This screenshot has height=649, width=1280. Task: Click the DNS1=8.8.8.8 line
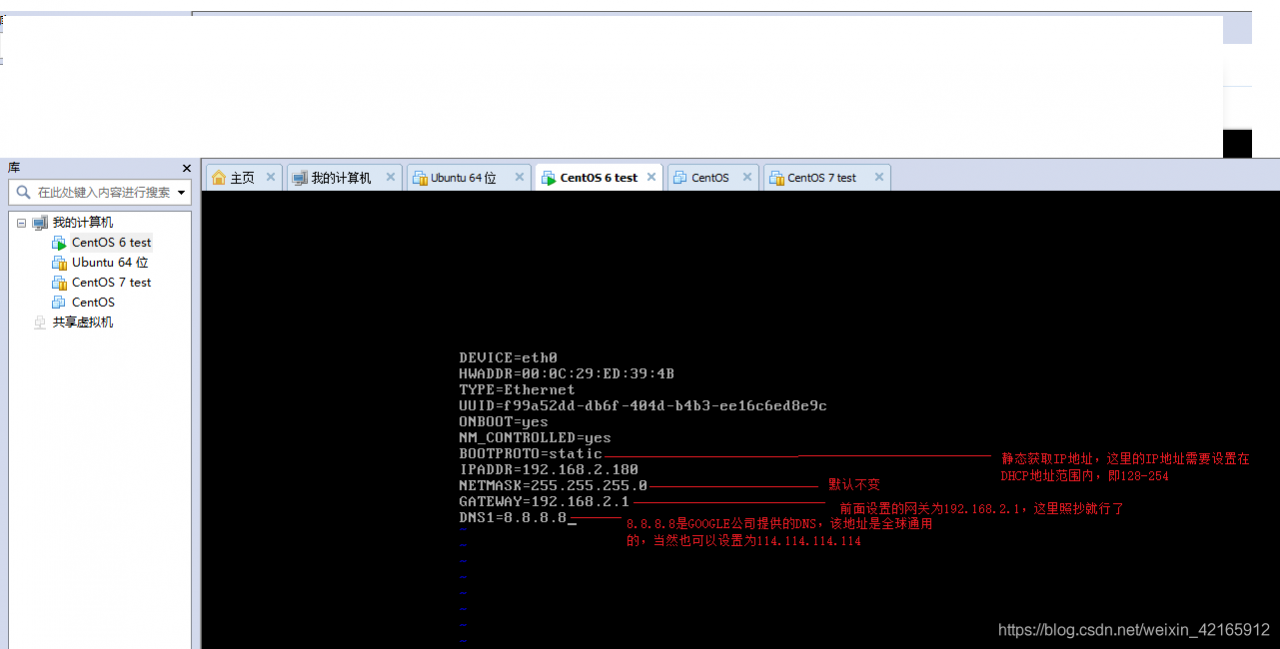513,517
